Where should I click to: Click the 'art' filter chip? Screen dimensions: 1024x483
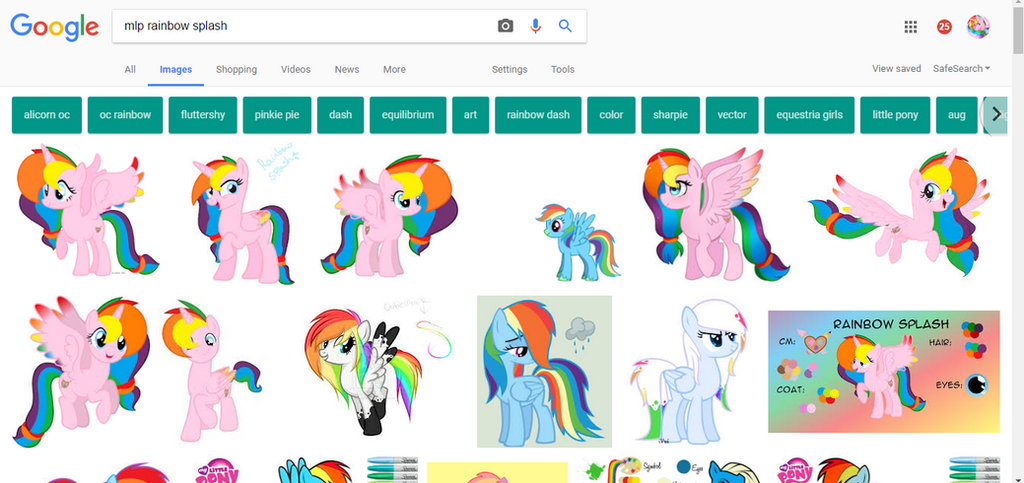[470, 115]
